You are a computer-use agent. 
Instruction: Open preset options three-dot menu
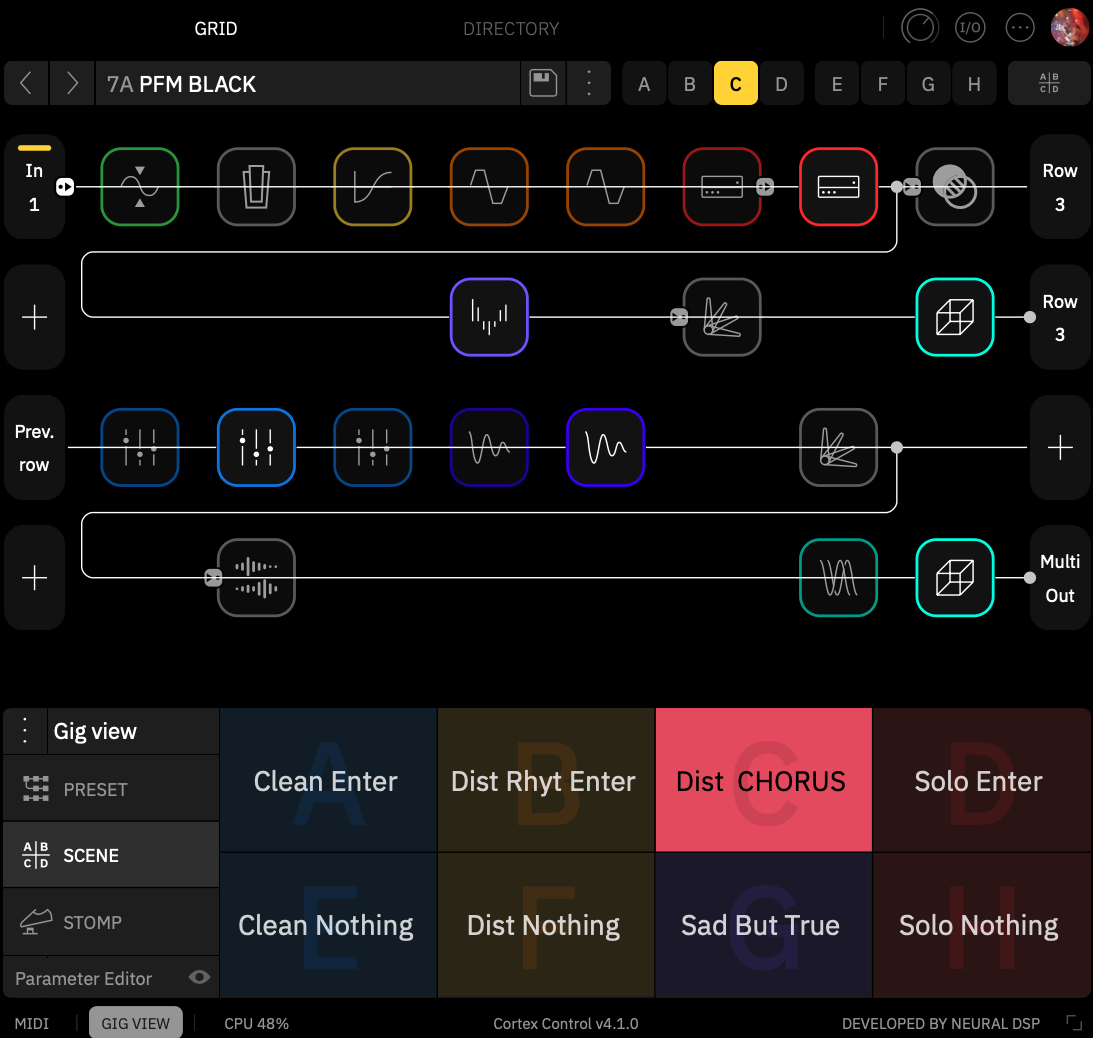tap(589, 83)
